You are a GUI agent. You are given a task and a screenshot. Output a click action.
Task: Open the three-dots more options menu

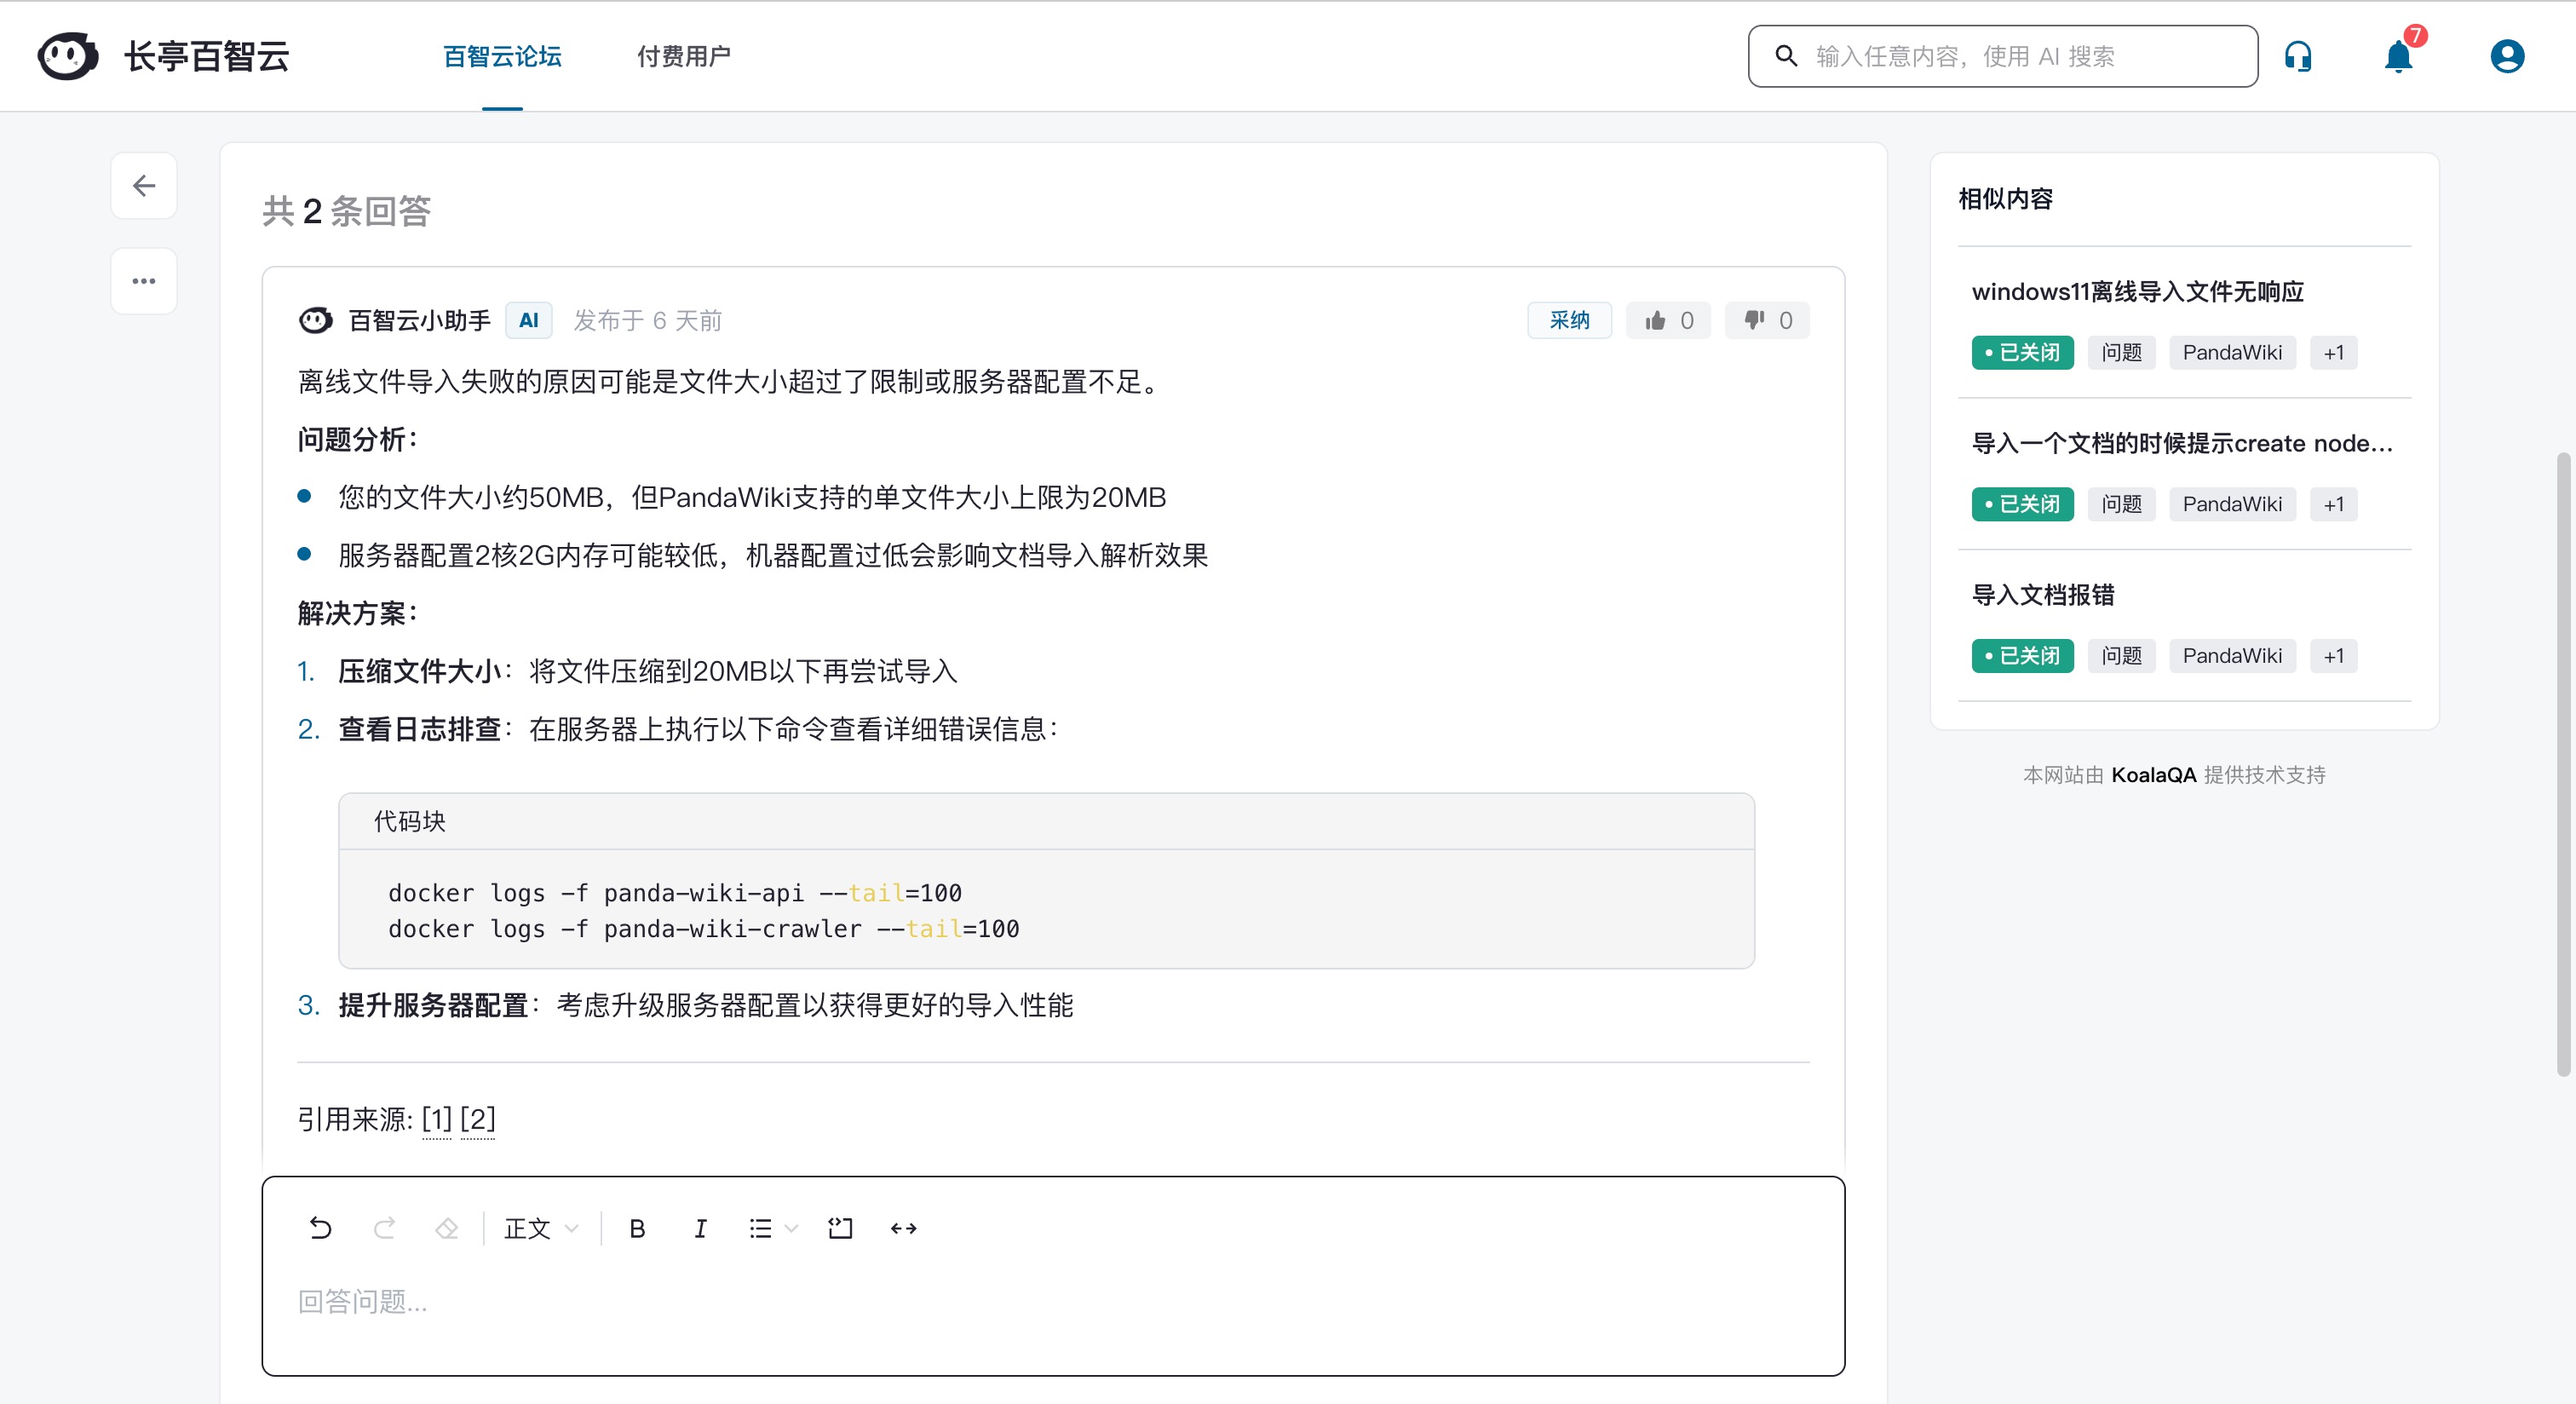coord(144,281)
